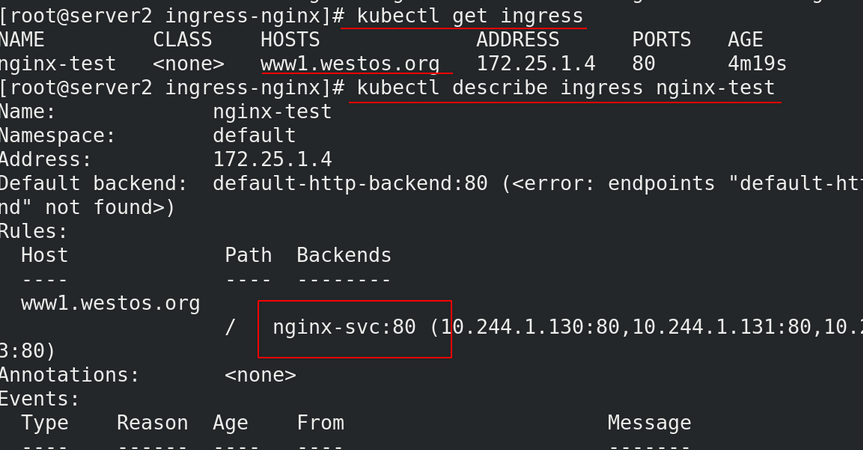This screenshot has height=450, width=863.
Task: Click the Message heading under Events
Action: point(649,423)
